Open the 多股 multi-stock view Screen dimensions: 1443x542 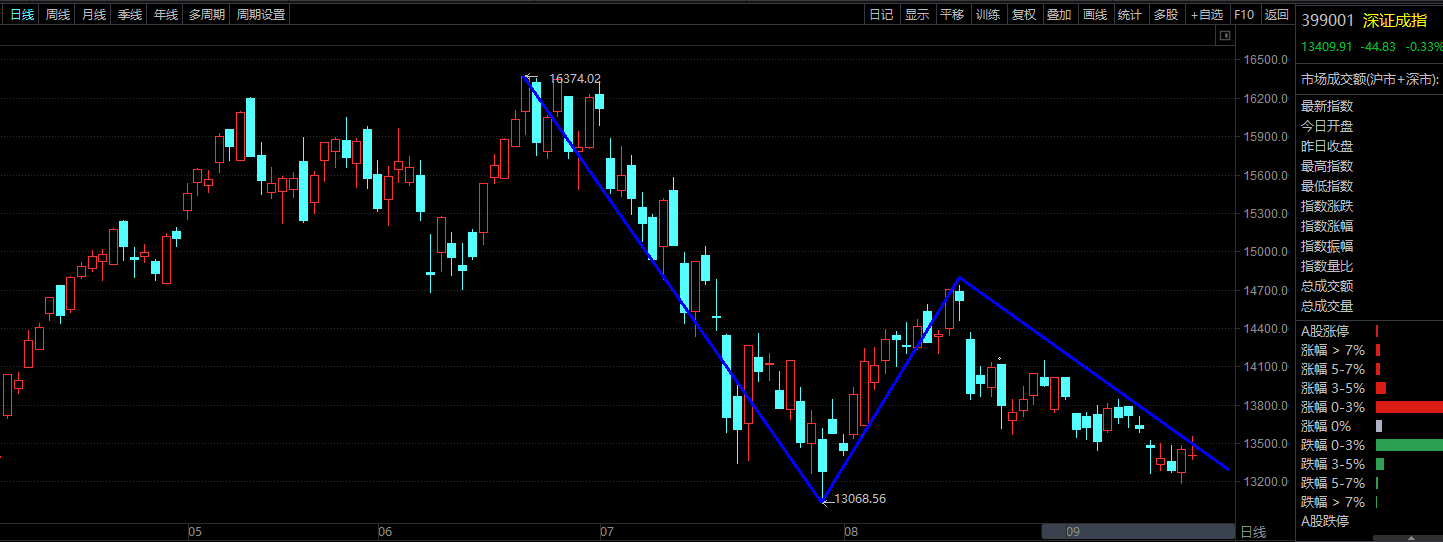pos(1166,15)
